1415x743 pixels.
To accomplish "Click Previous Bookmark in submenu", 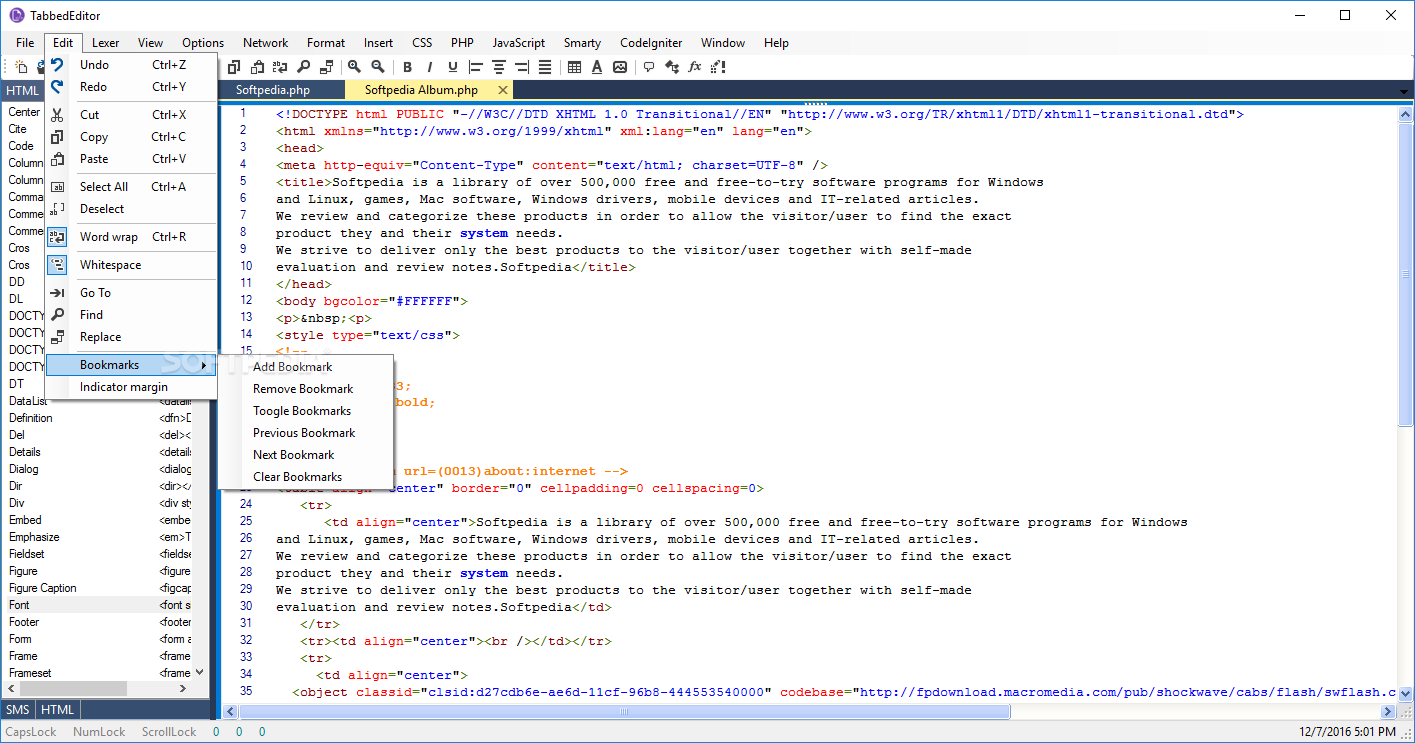I will [304, 433].
